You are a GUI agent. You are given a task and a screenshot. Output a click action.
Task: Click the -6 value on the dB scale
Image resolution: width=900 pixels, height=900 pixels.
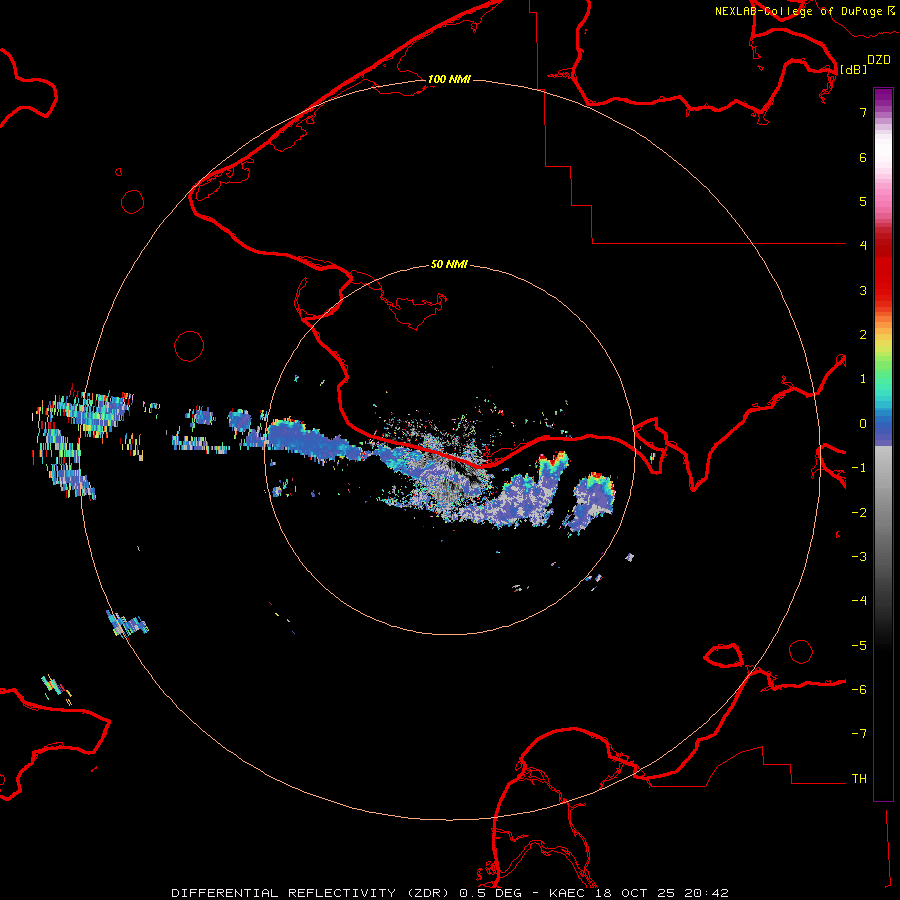[859, 690]
